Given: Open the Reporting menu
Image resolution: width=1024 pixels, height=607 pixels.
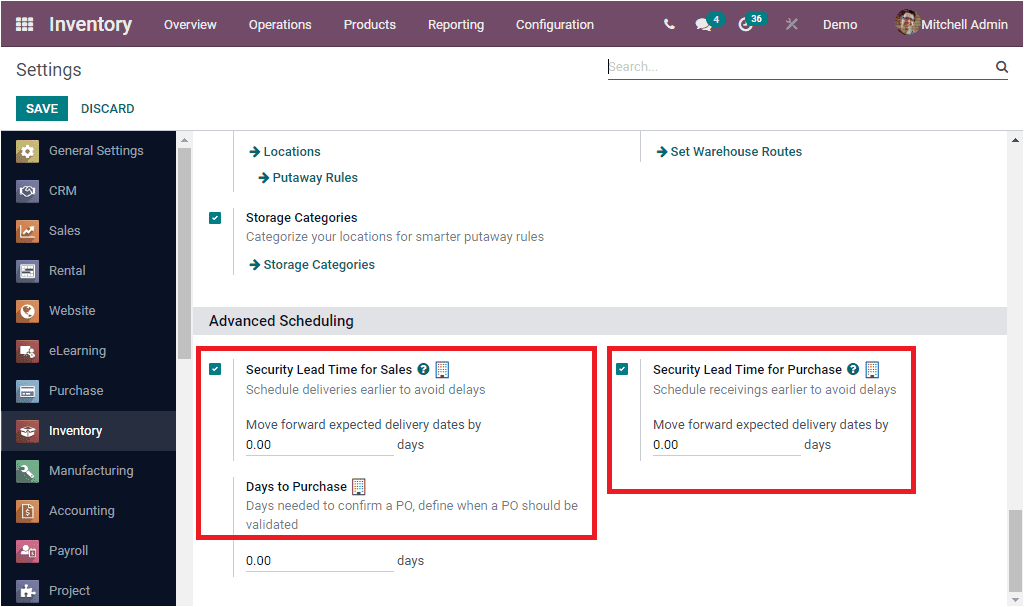Looking at the screenshot, I should tap(455, 24).
